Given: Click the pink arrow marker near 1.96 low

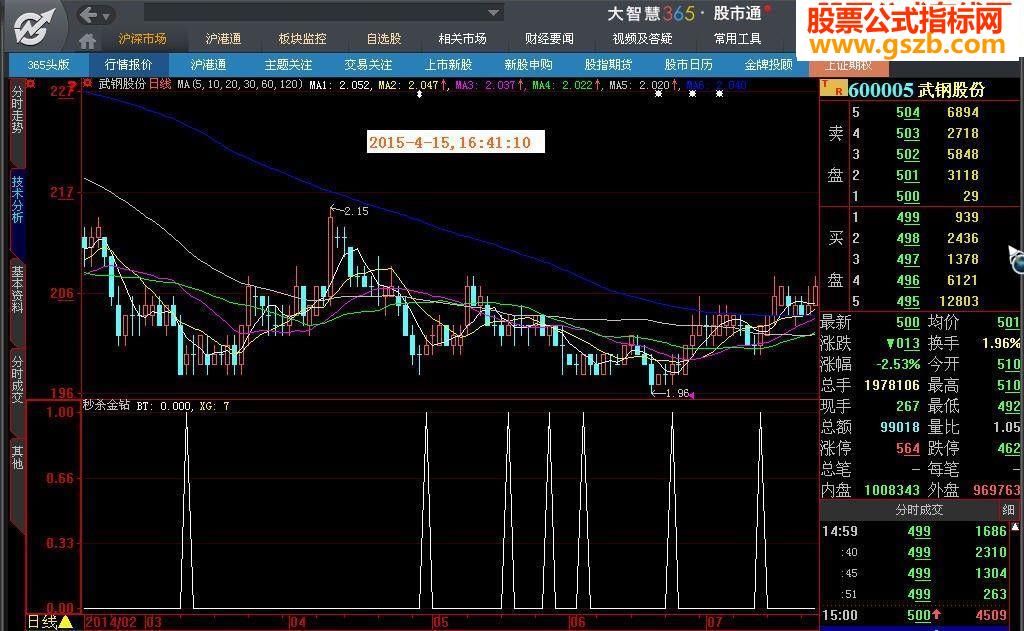Looking at the screenshot, I should click(x=692, y=395).
